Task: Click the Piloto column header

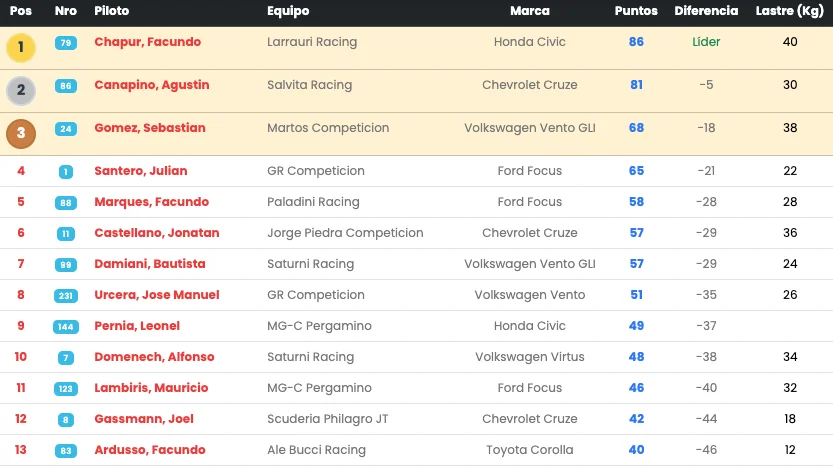Action: click(111, 11)
